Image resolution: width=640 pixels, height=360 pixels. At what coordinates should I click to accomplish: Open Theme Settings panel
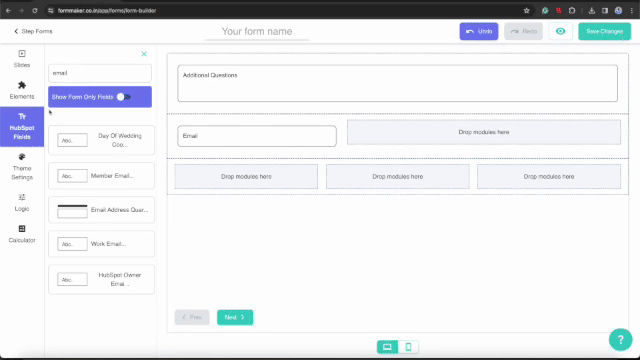tap(22, 167)
